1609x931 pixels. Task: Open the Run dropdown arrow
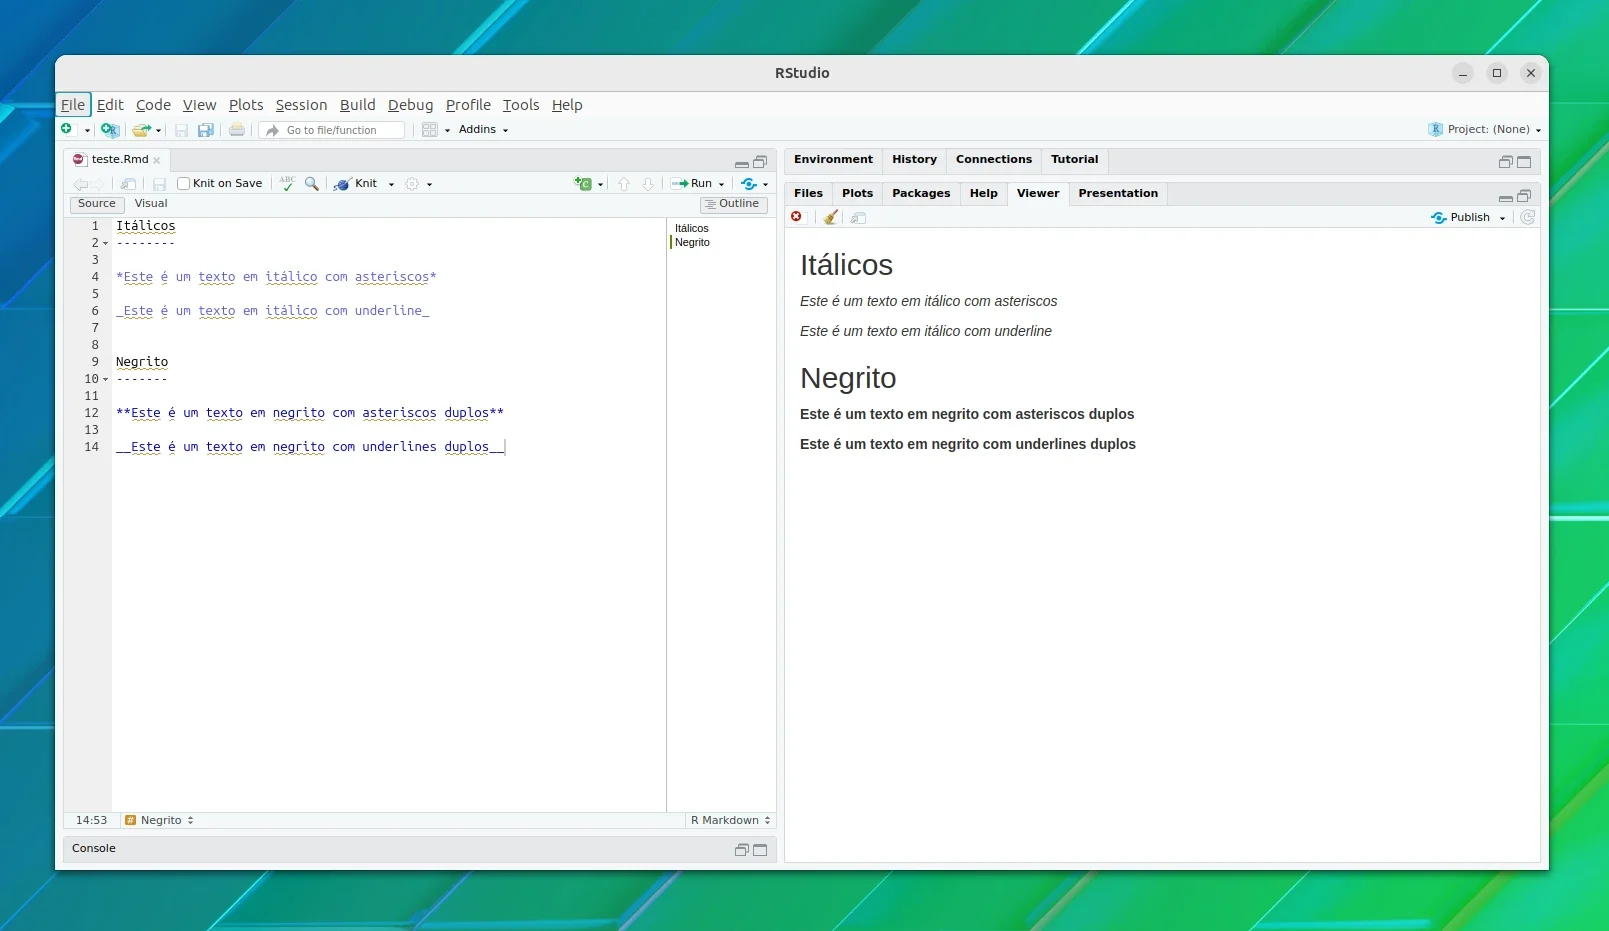[x=721, y=185]
